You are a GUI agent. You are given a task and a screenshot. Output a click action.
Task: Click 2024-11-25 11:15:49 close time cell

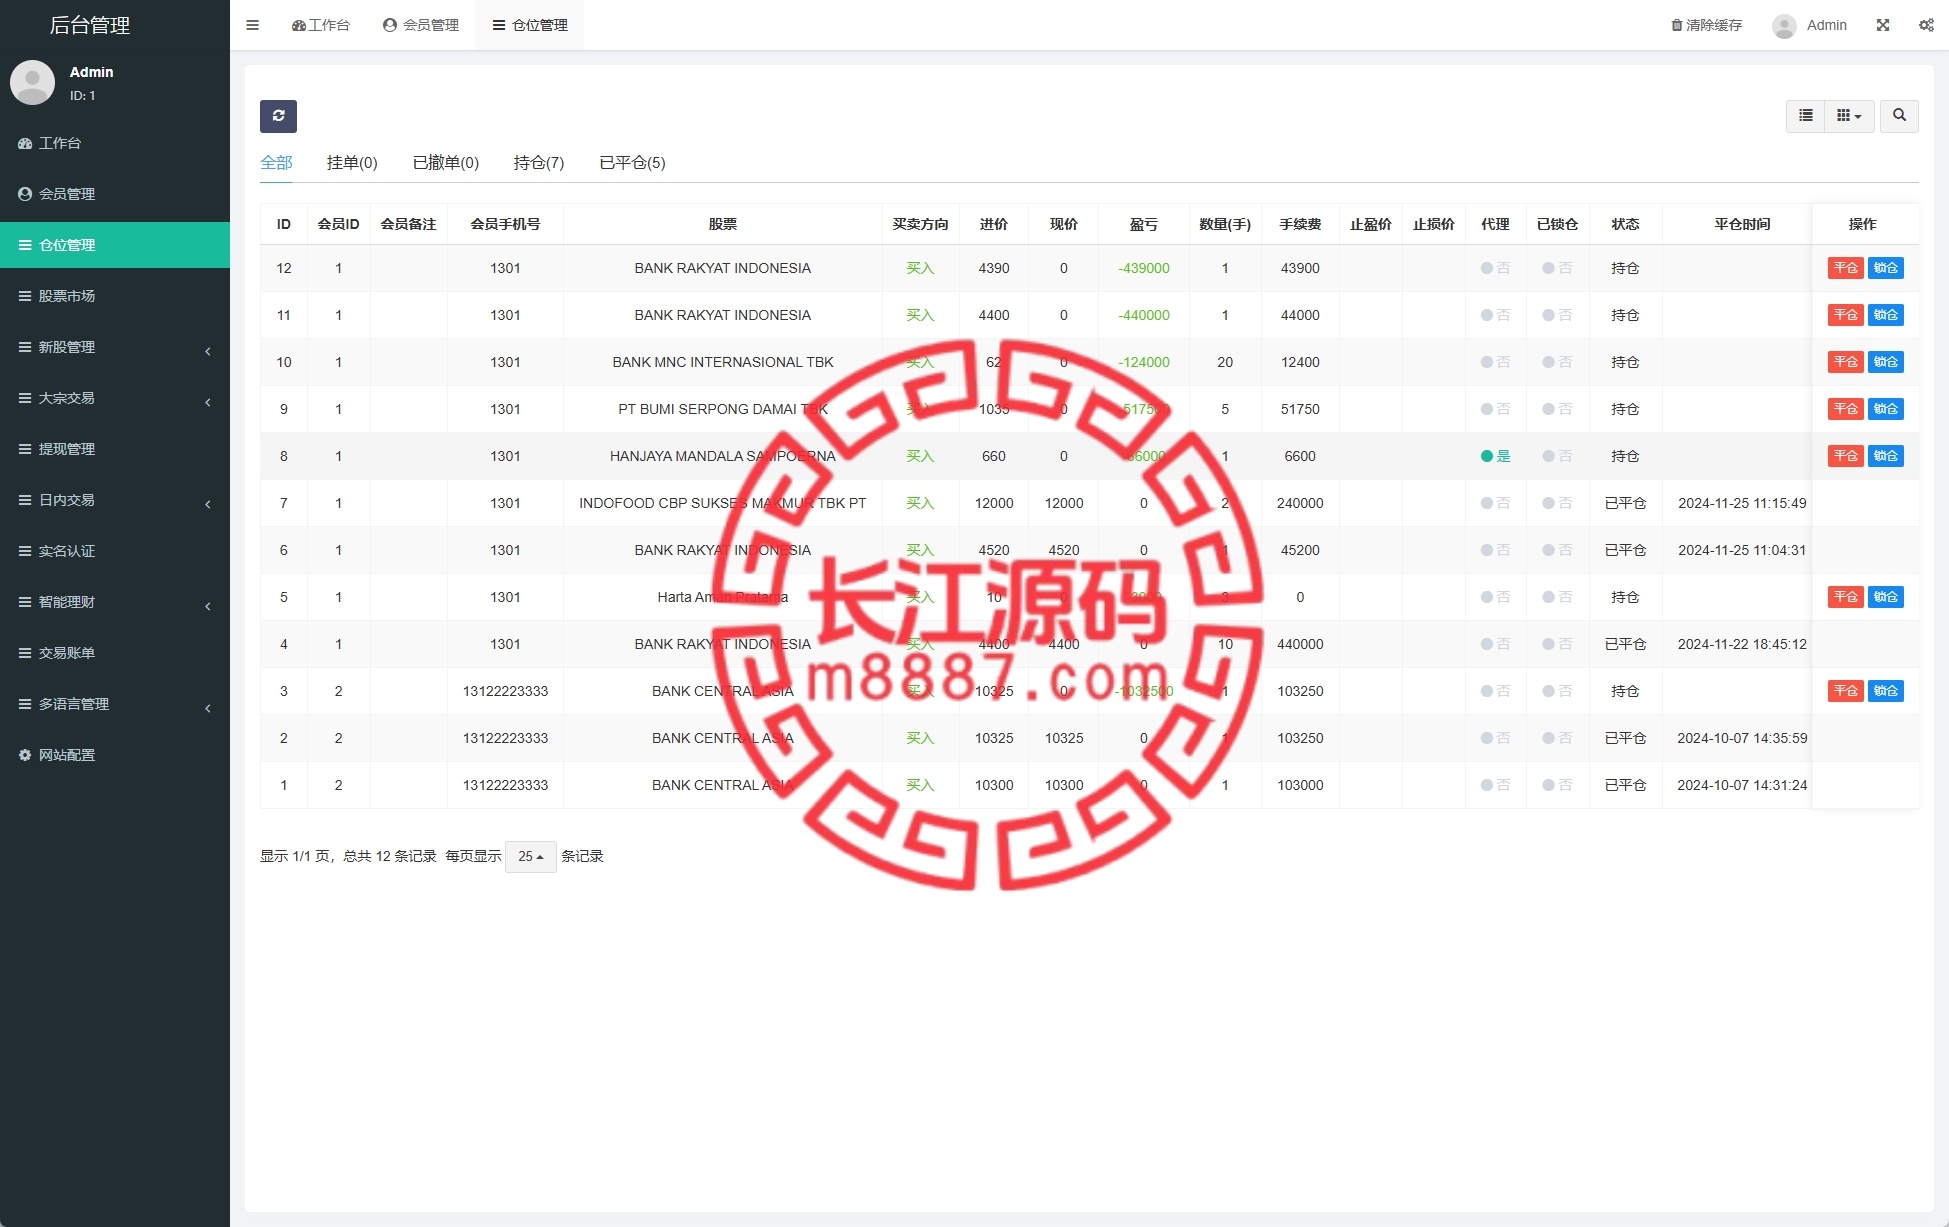point(1742,503)
